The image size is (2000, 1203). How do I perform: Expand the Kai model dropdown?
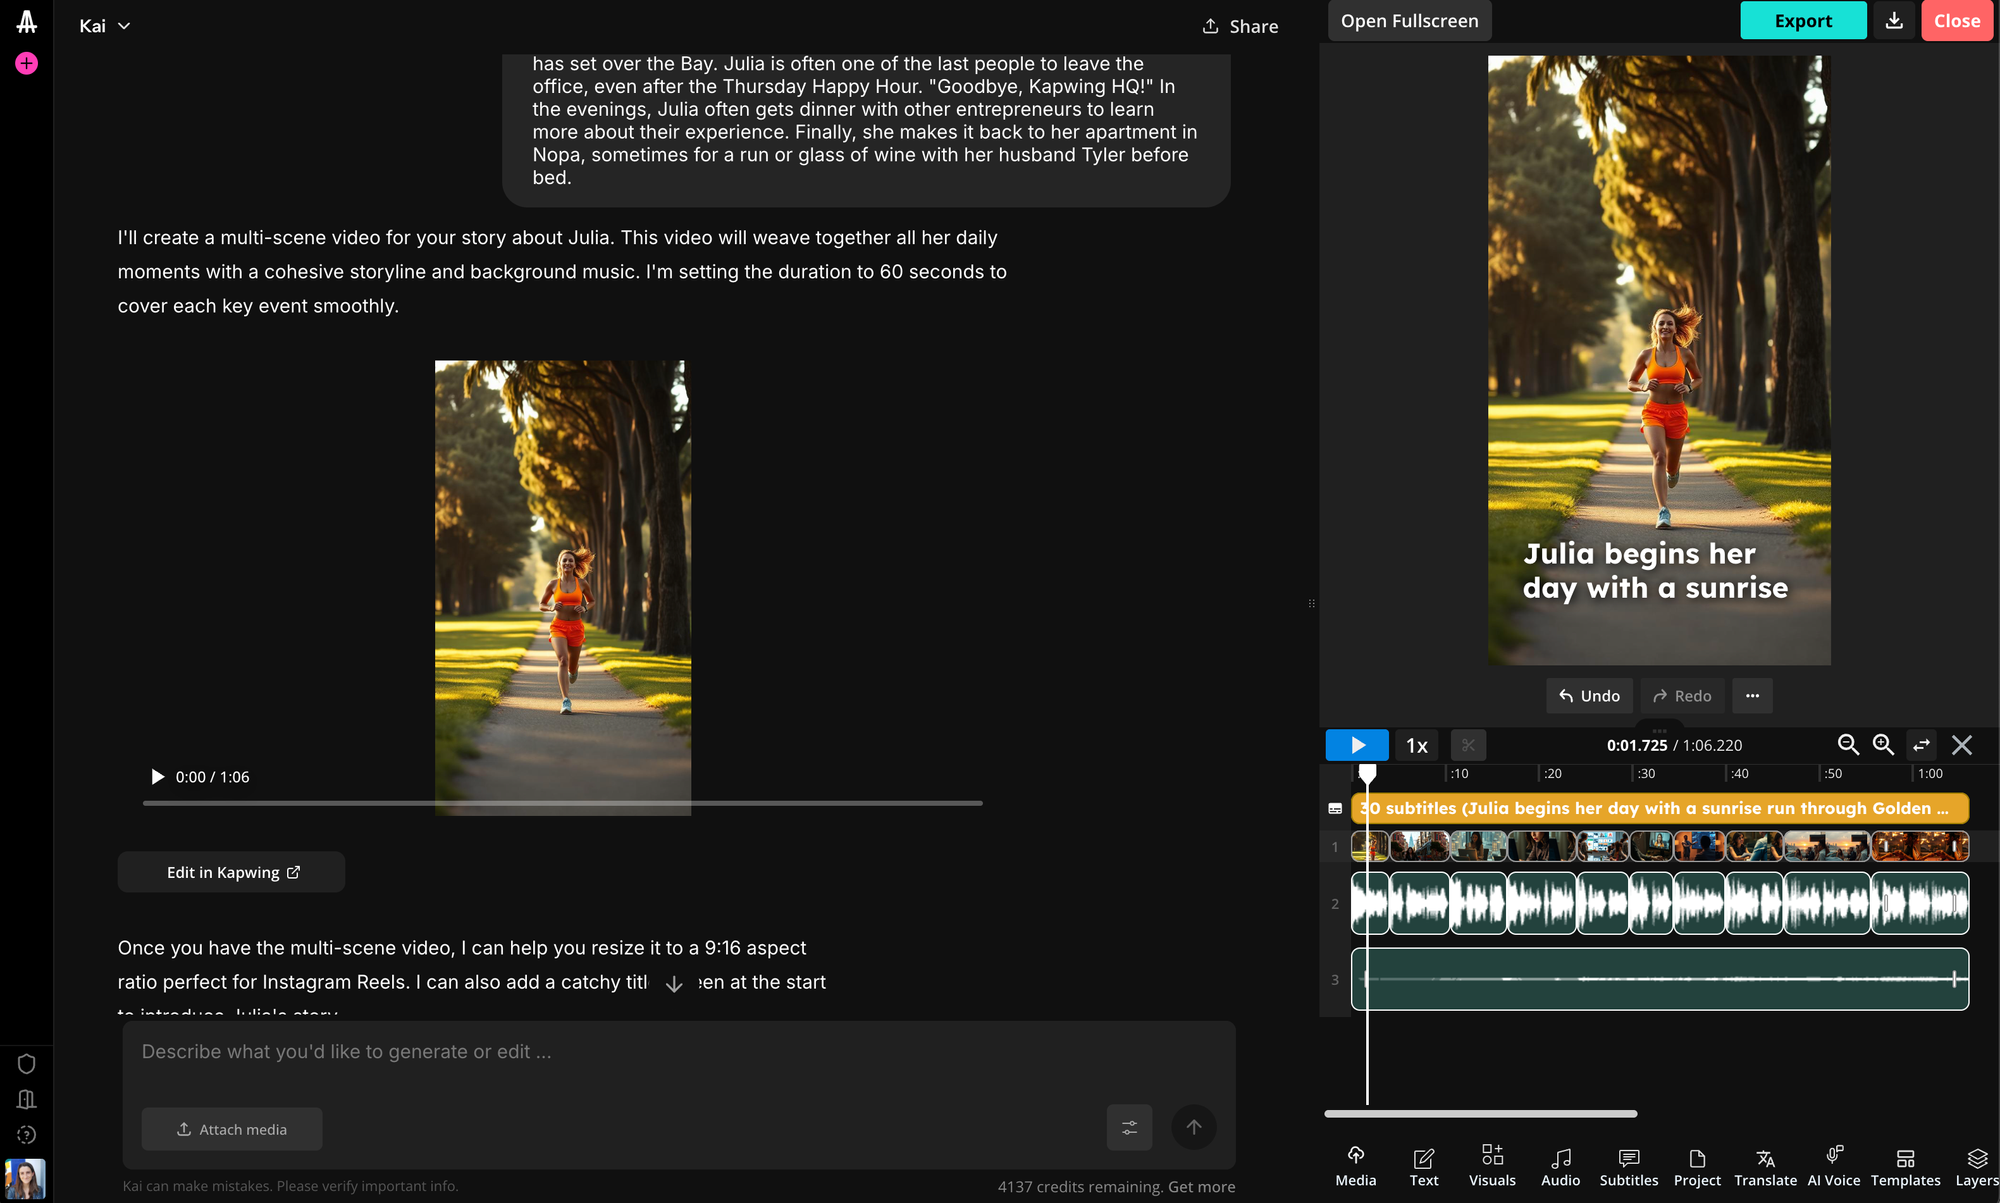105,25
